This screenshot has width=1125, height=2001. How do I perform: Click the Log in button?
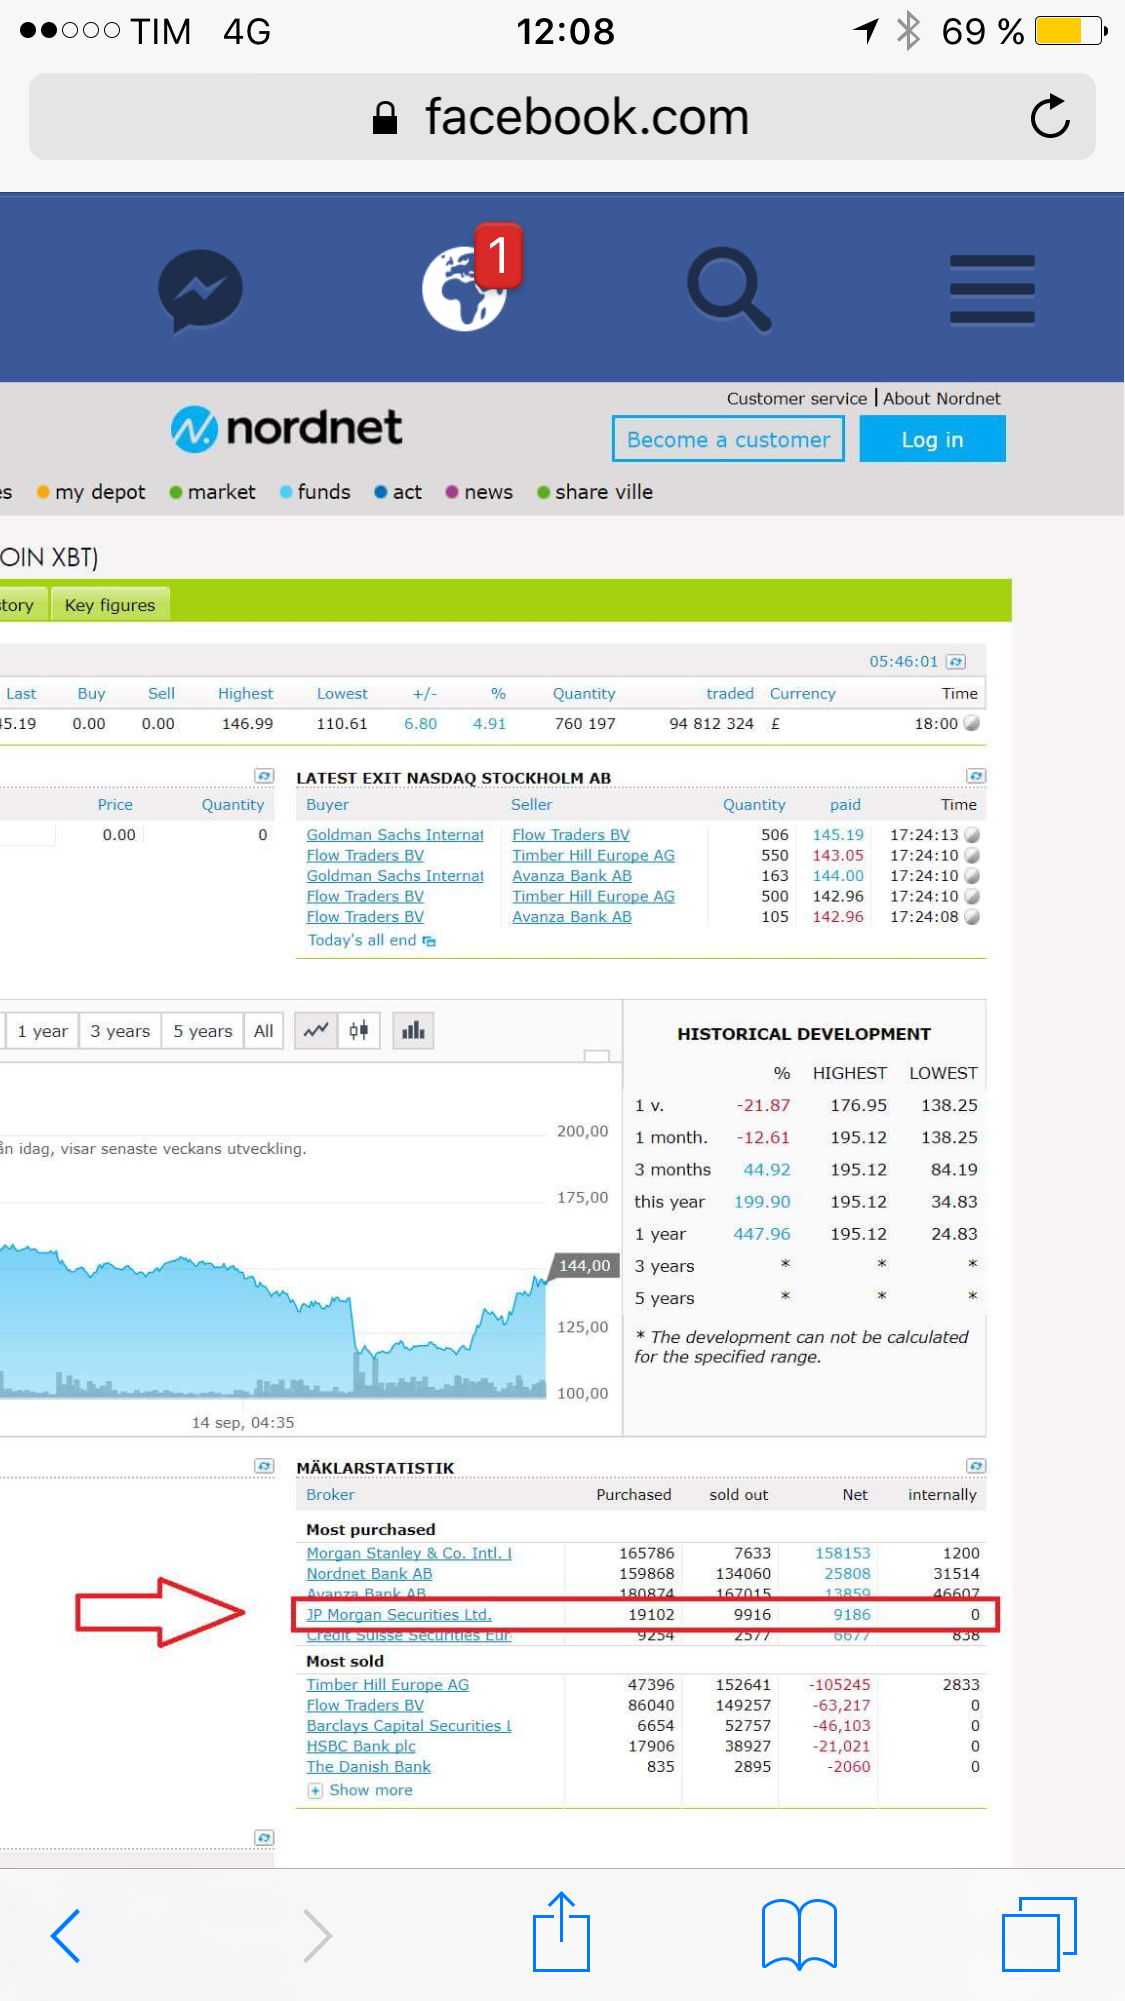point(932,439)
